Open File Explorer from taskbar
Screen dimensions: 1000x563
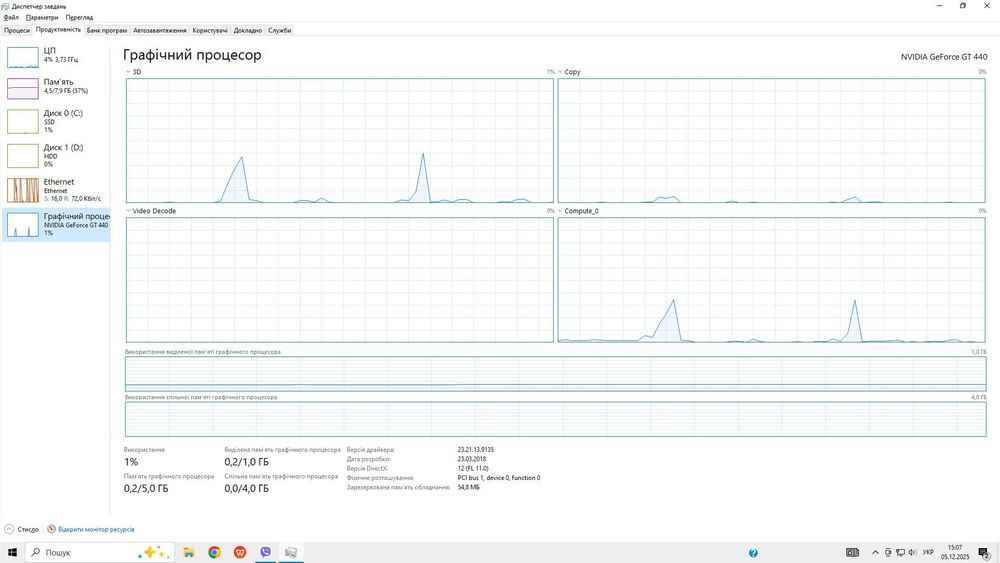[x=189, y=552]
